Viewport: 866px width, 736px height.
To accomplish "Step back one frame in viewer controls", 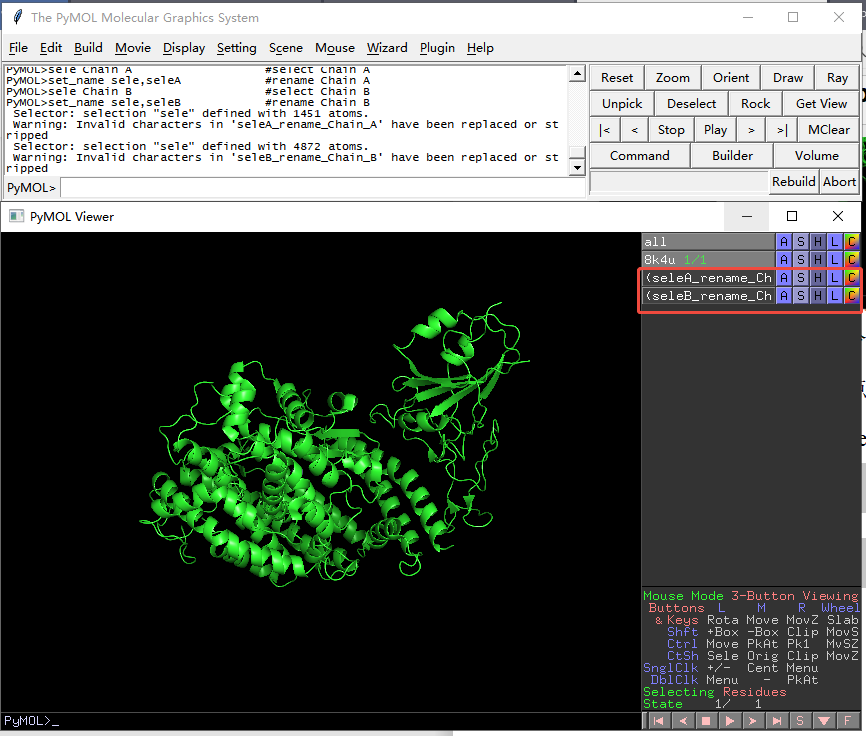I will [x=681, y=720].
